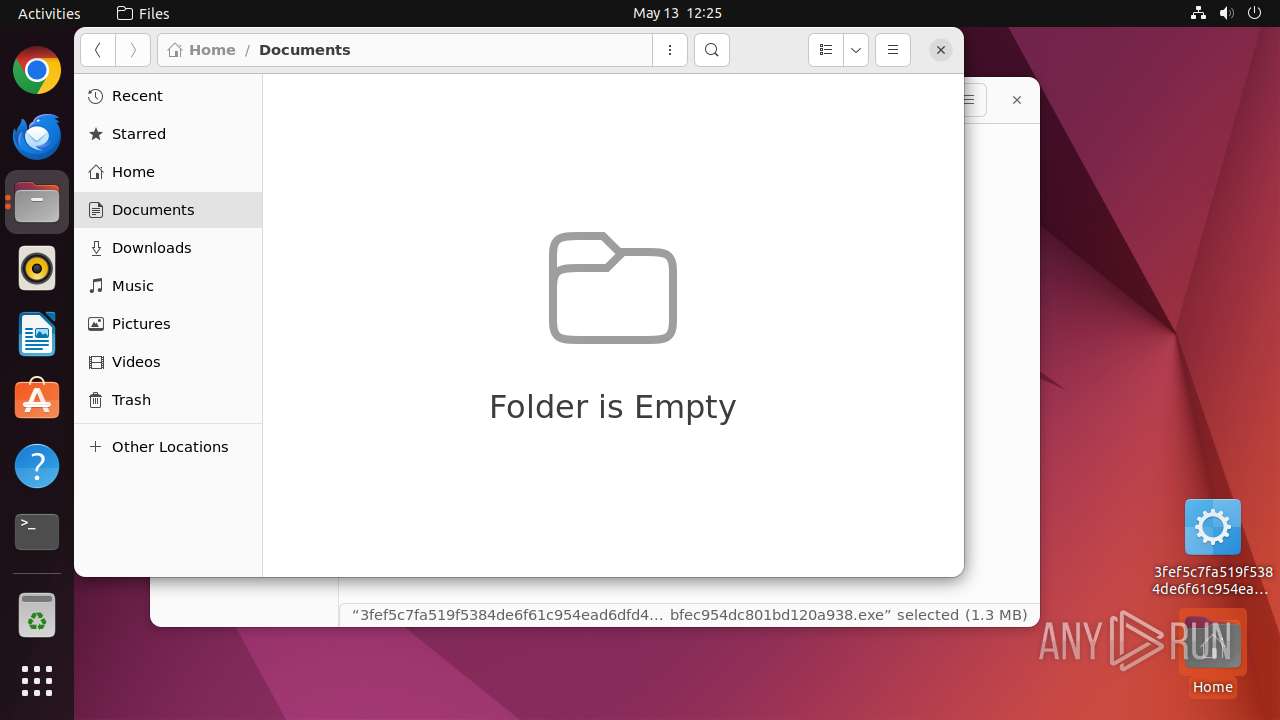Open Downloads in the sidebar
Screen dimensions: 1280x720
168,248
